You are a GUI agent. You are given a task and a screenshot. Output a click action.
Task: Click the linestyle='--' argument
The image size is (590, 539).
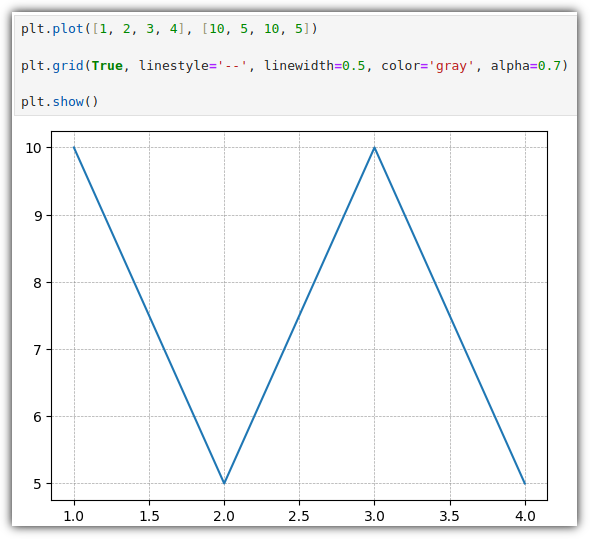click(193, 65)
